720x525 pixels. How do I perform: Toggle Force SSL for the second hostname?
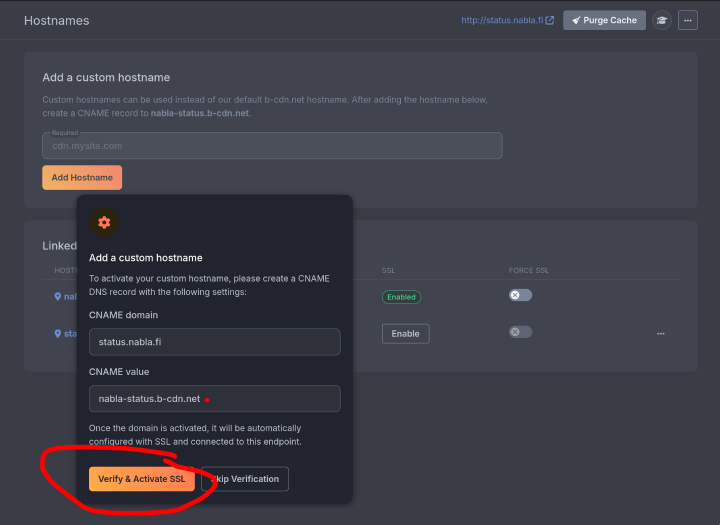[x=520, y=332]
